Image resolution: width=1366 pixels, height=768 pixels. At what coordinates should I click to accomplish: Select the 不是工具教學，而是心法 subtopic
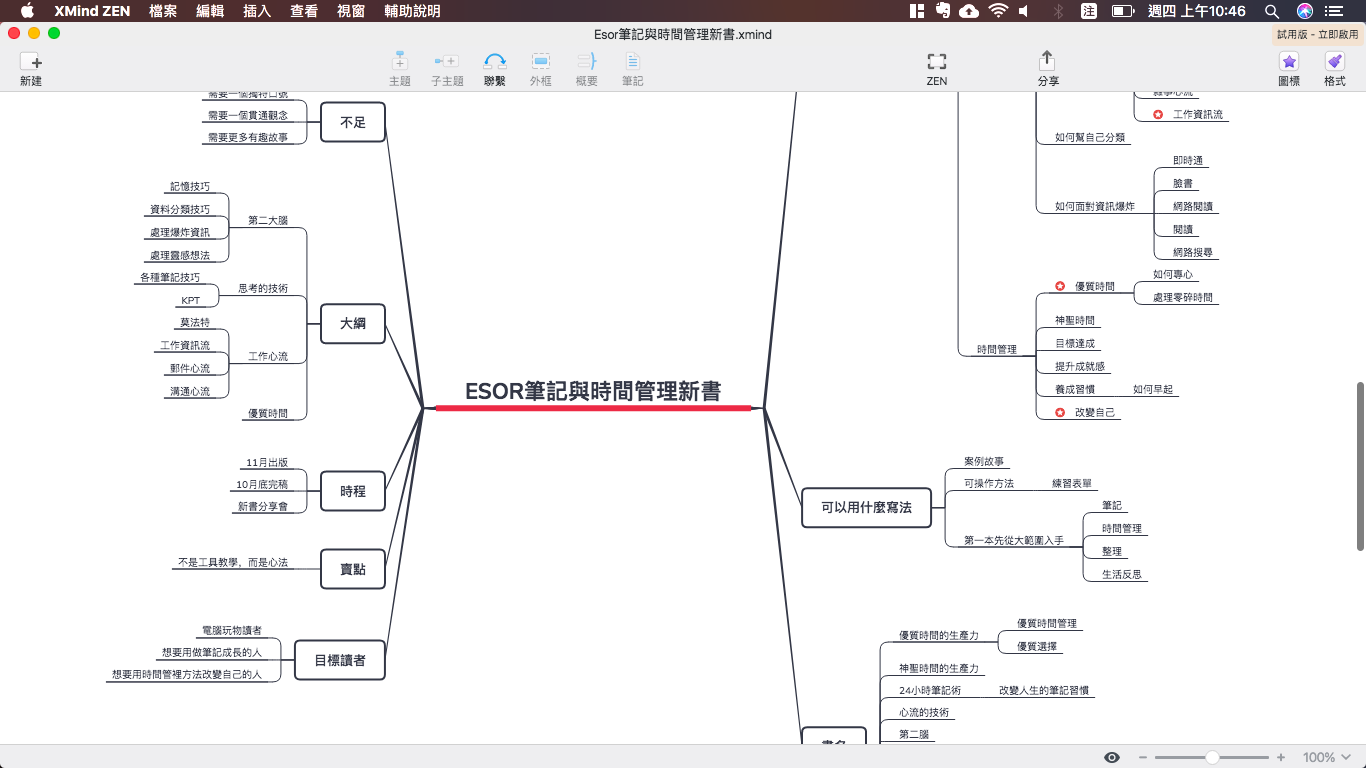click(233, 562)
